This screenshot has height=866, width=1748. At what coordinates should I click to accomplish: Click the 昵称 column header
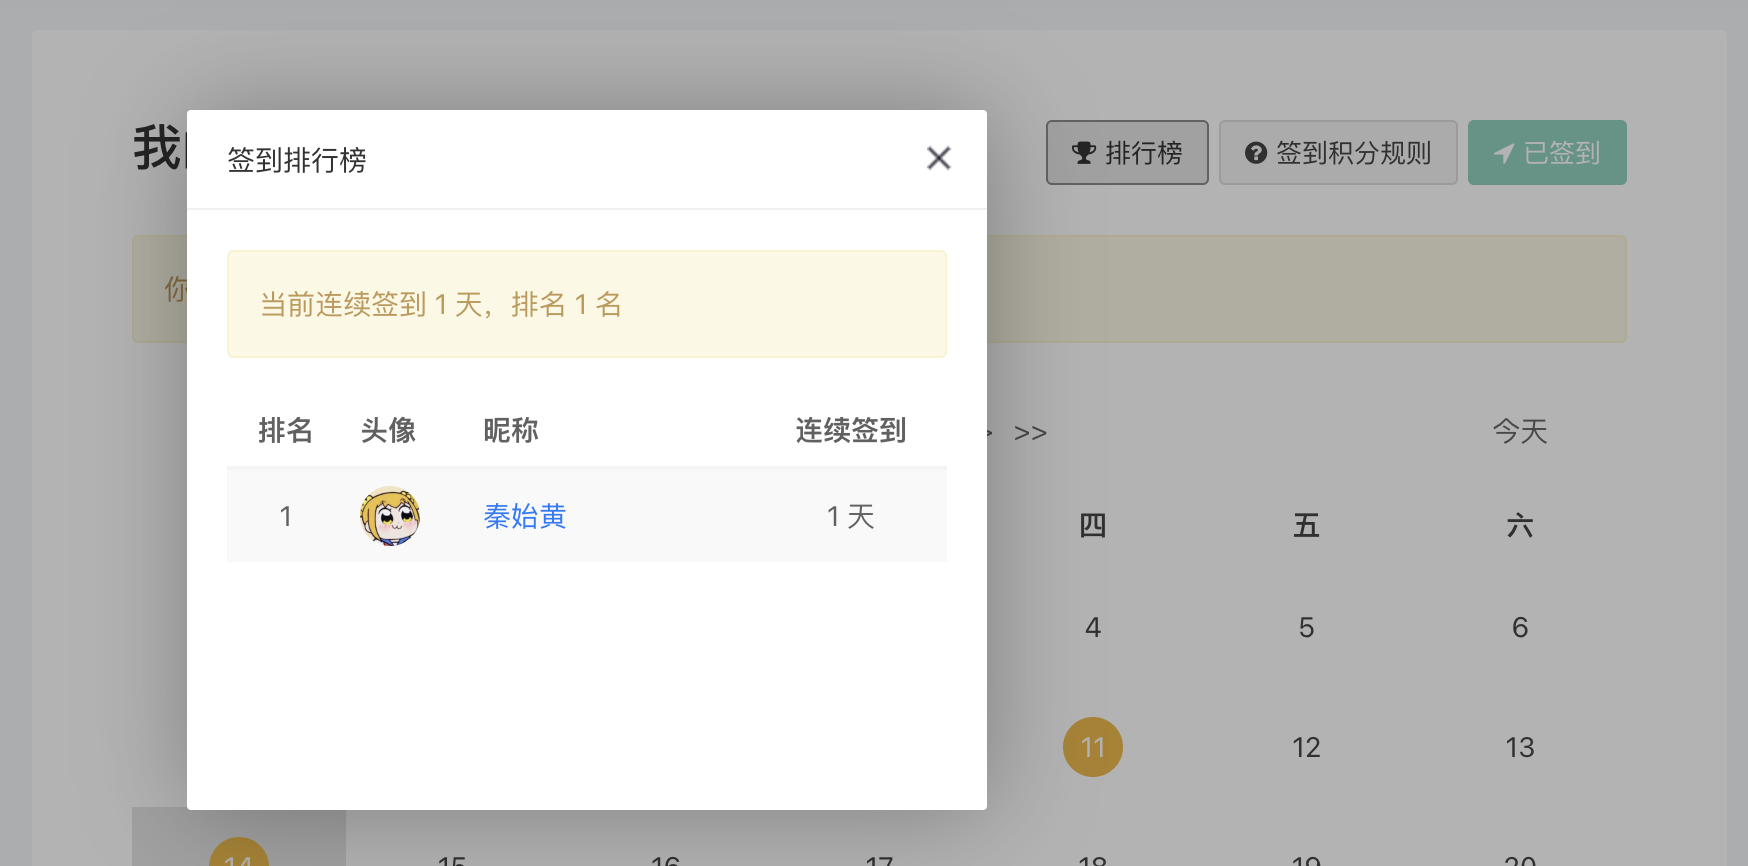pos(511,430)
